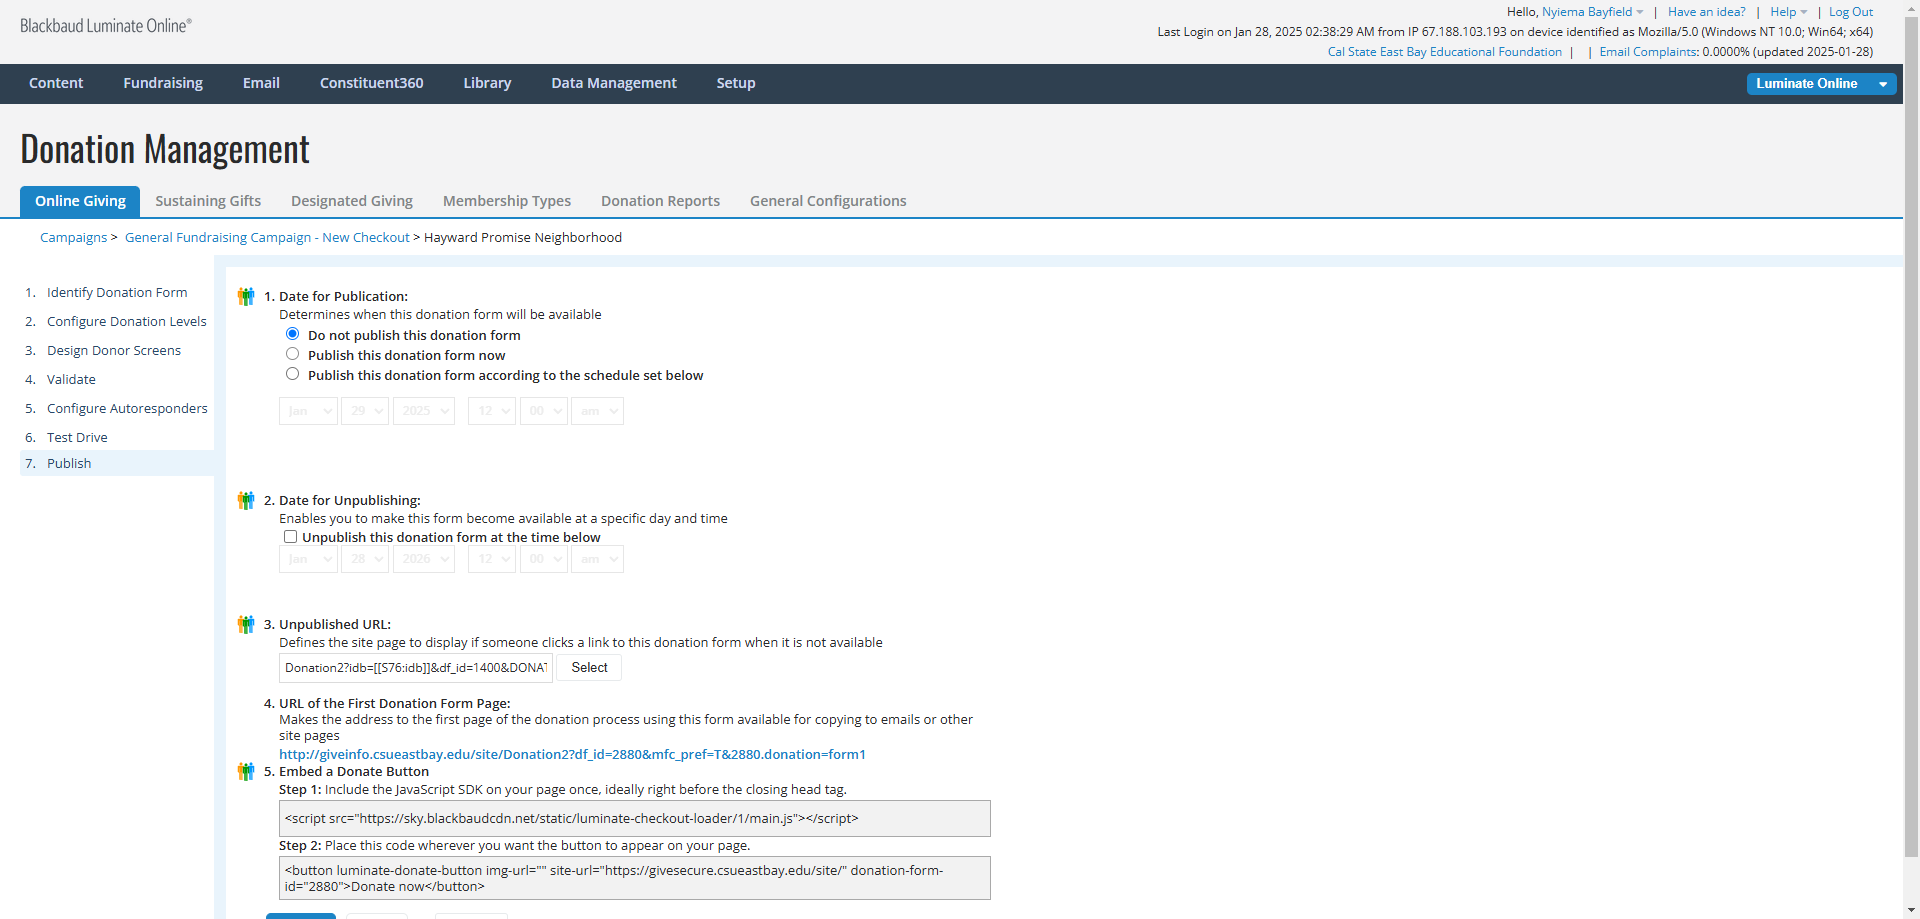
Task: Open the first donation form page URL link
Action: [572, 755]
